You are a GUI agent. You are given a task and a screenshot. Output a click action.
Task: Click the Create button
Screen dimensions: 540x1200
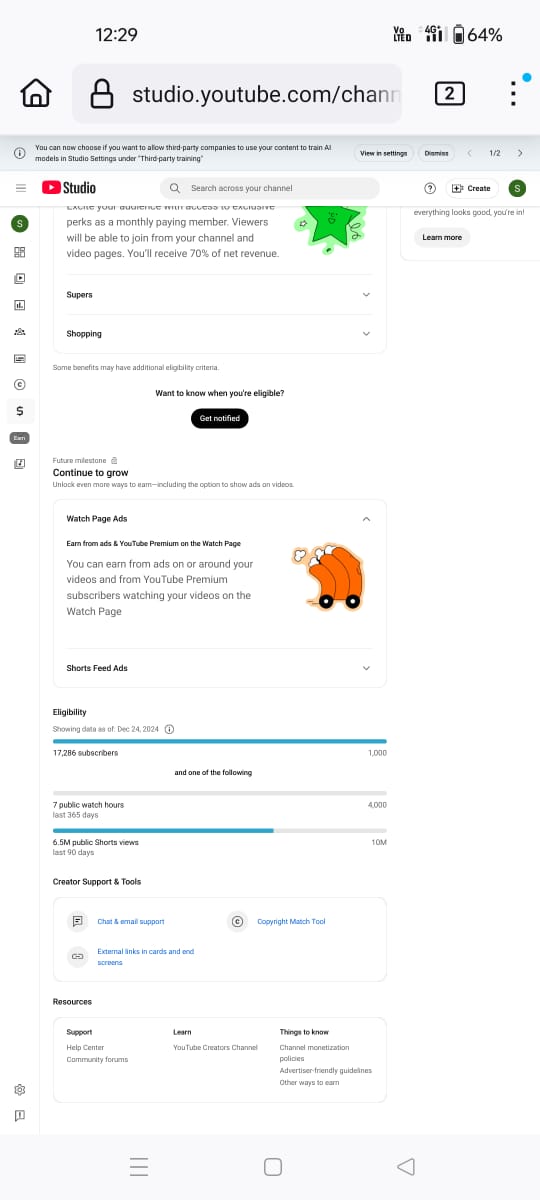[x=472, y=188]
